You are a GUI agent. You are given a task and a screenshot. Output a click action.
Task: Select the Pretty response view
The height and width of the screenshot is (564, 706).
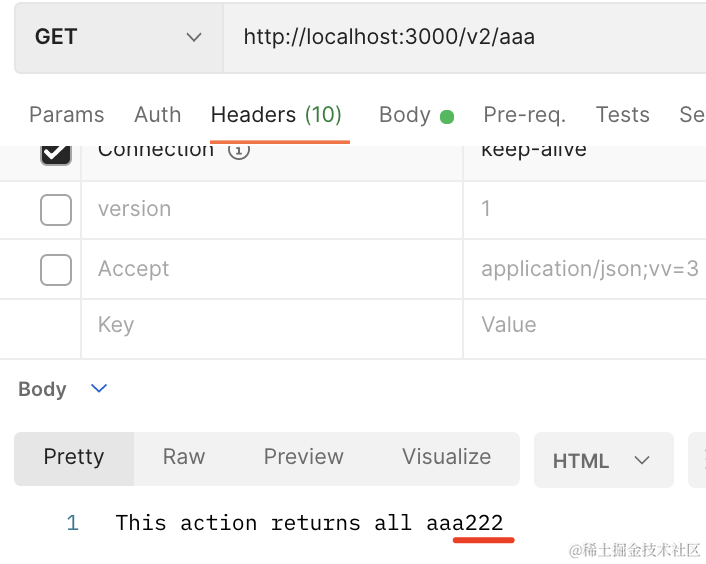click(x=74, y=457)
